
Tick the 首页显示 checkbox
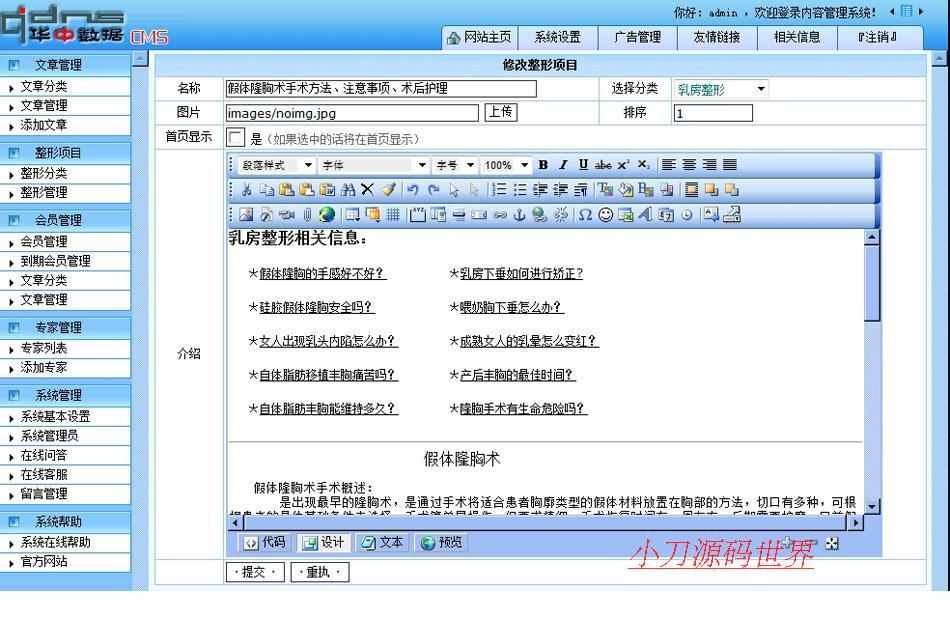(x=235, y=138)
